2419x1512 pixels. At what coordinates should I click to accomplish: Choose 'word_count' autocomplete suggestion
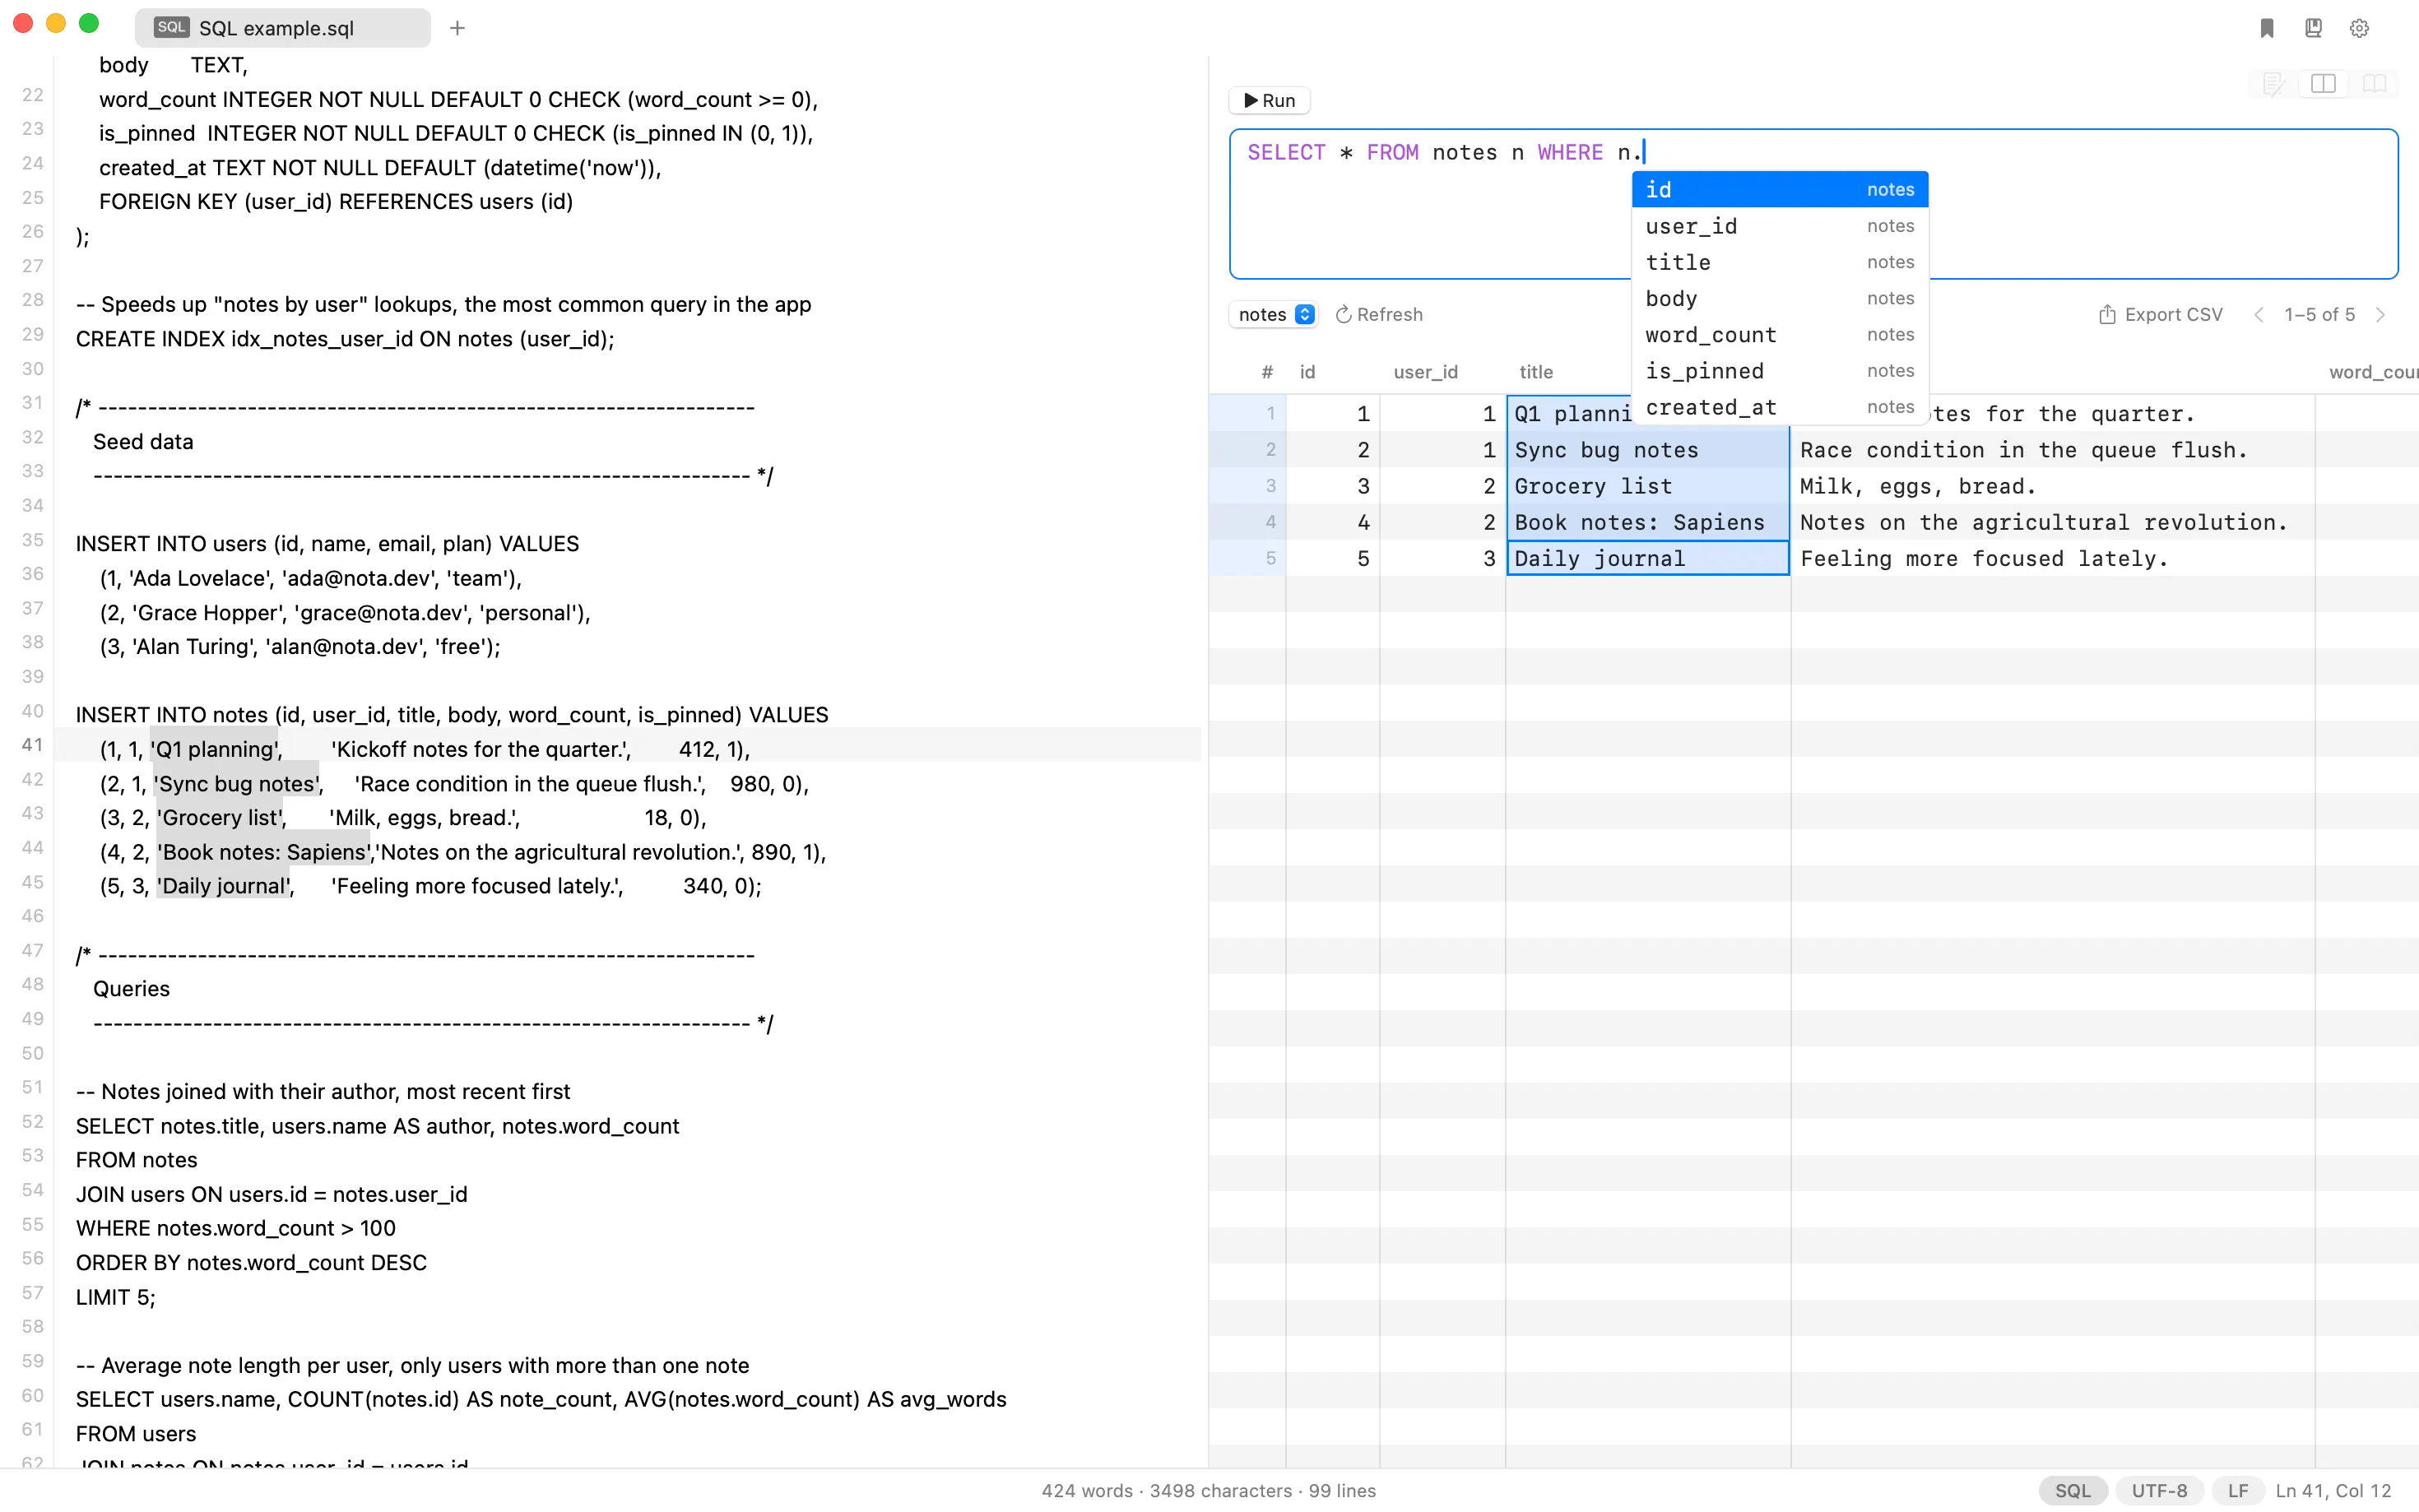tap(1779, 334)
